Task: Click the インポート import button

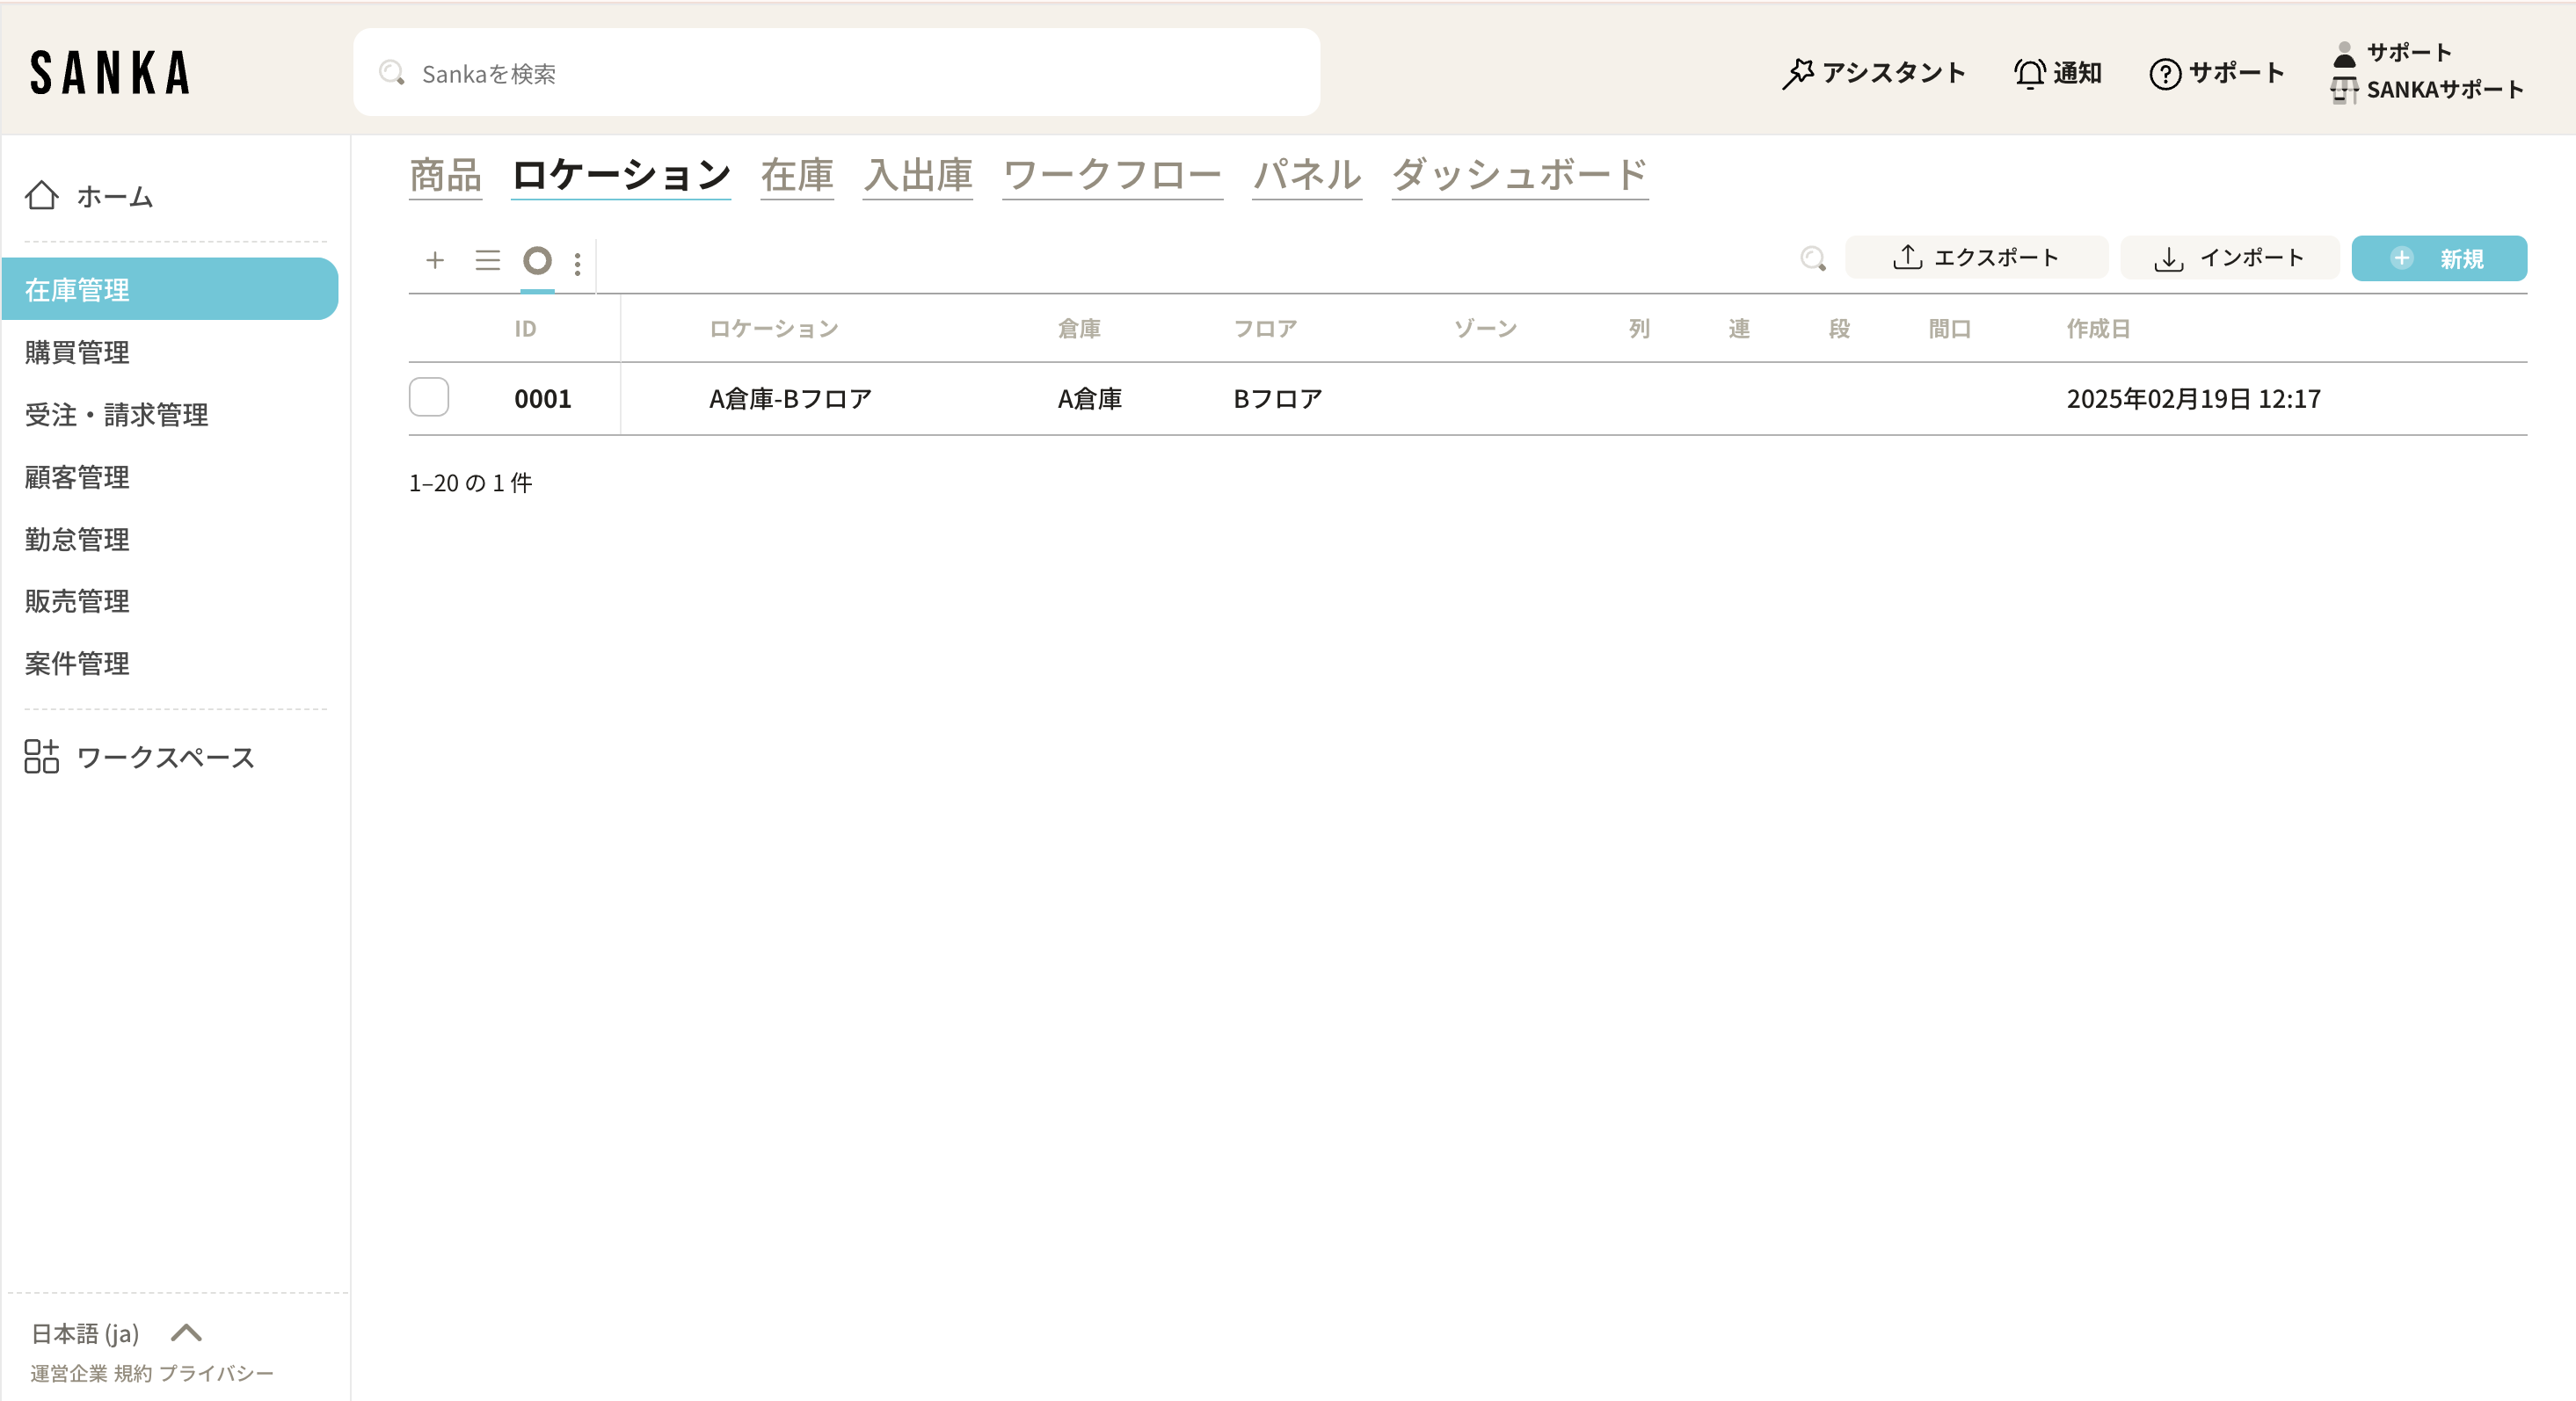Action: (x=2229, y=258)
